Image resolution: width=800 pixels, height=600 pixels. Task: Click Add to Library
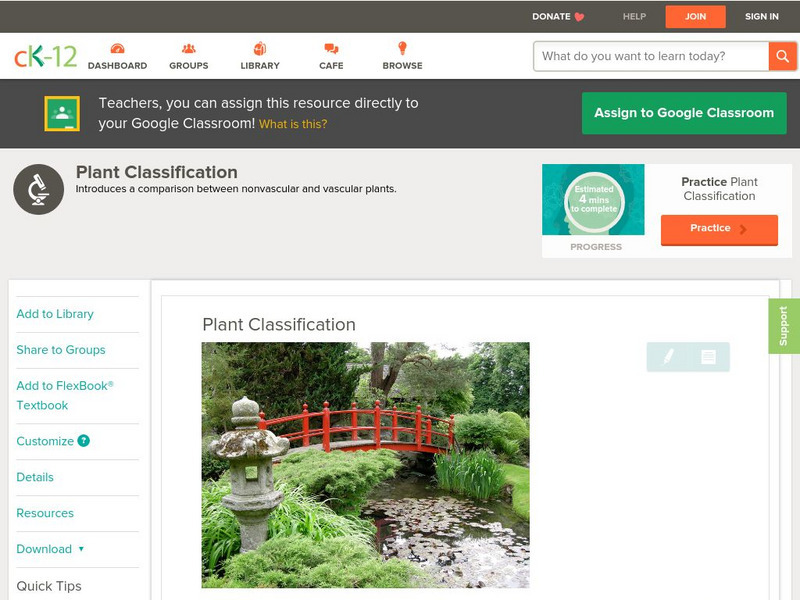55,314
